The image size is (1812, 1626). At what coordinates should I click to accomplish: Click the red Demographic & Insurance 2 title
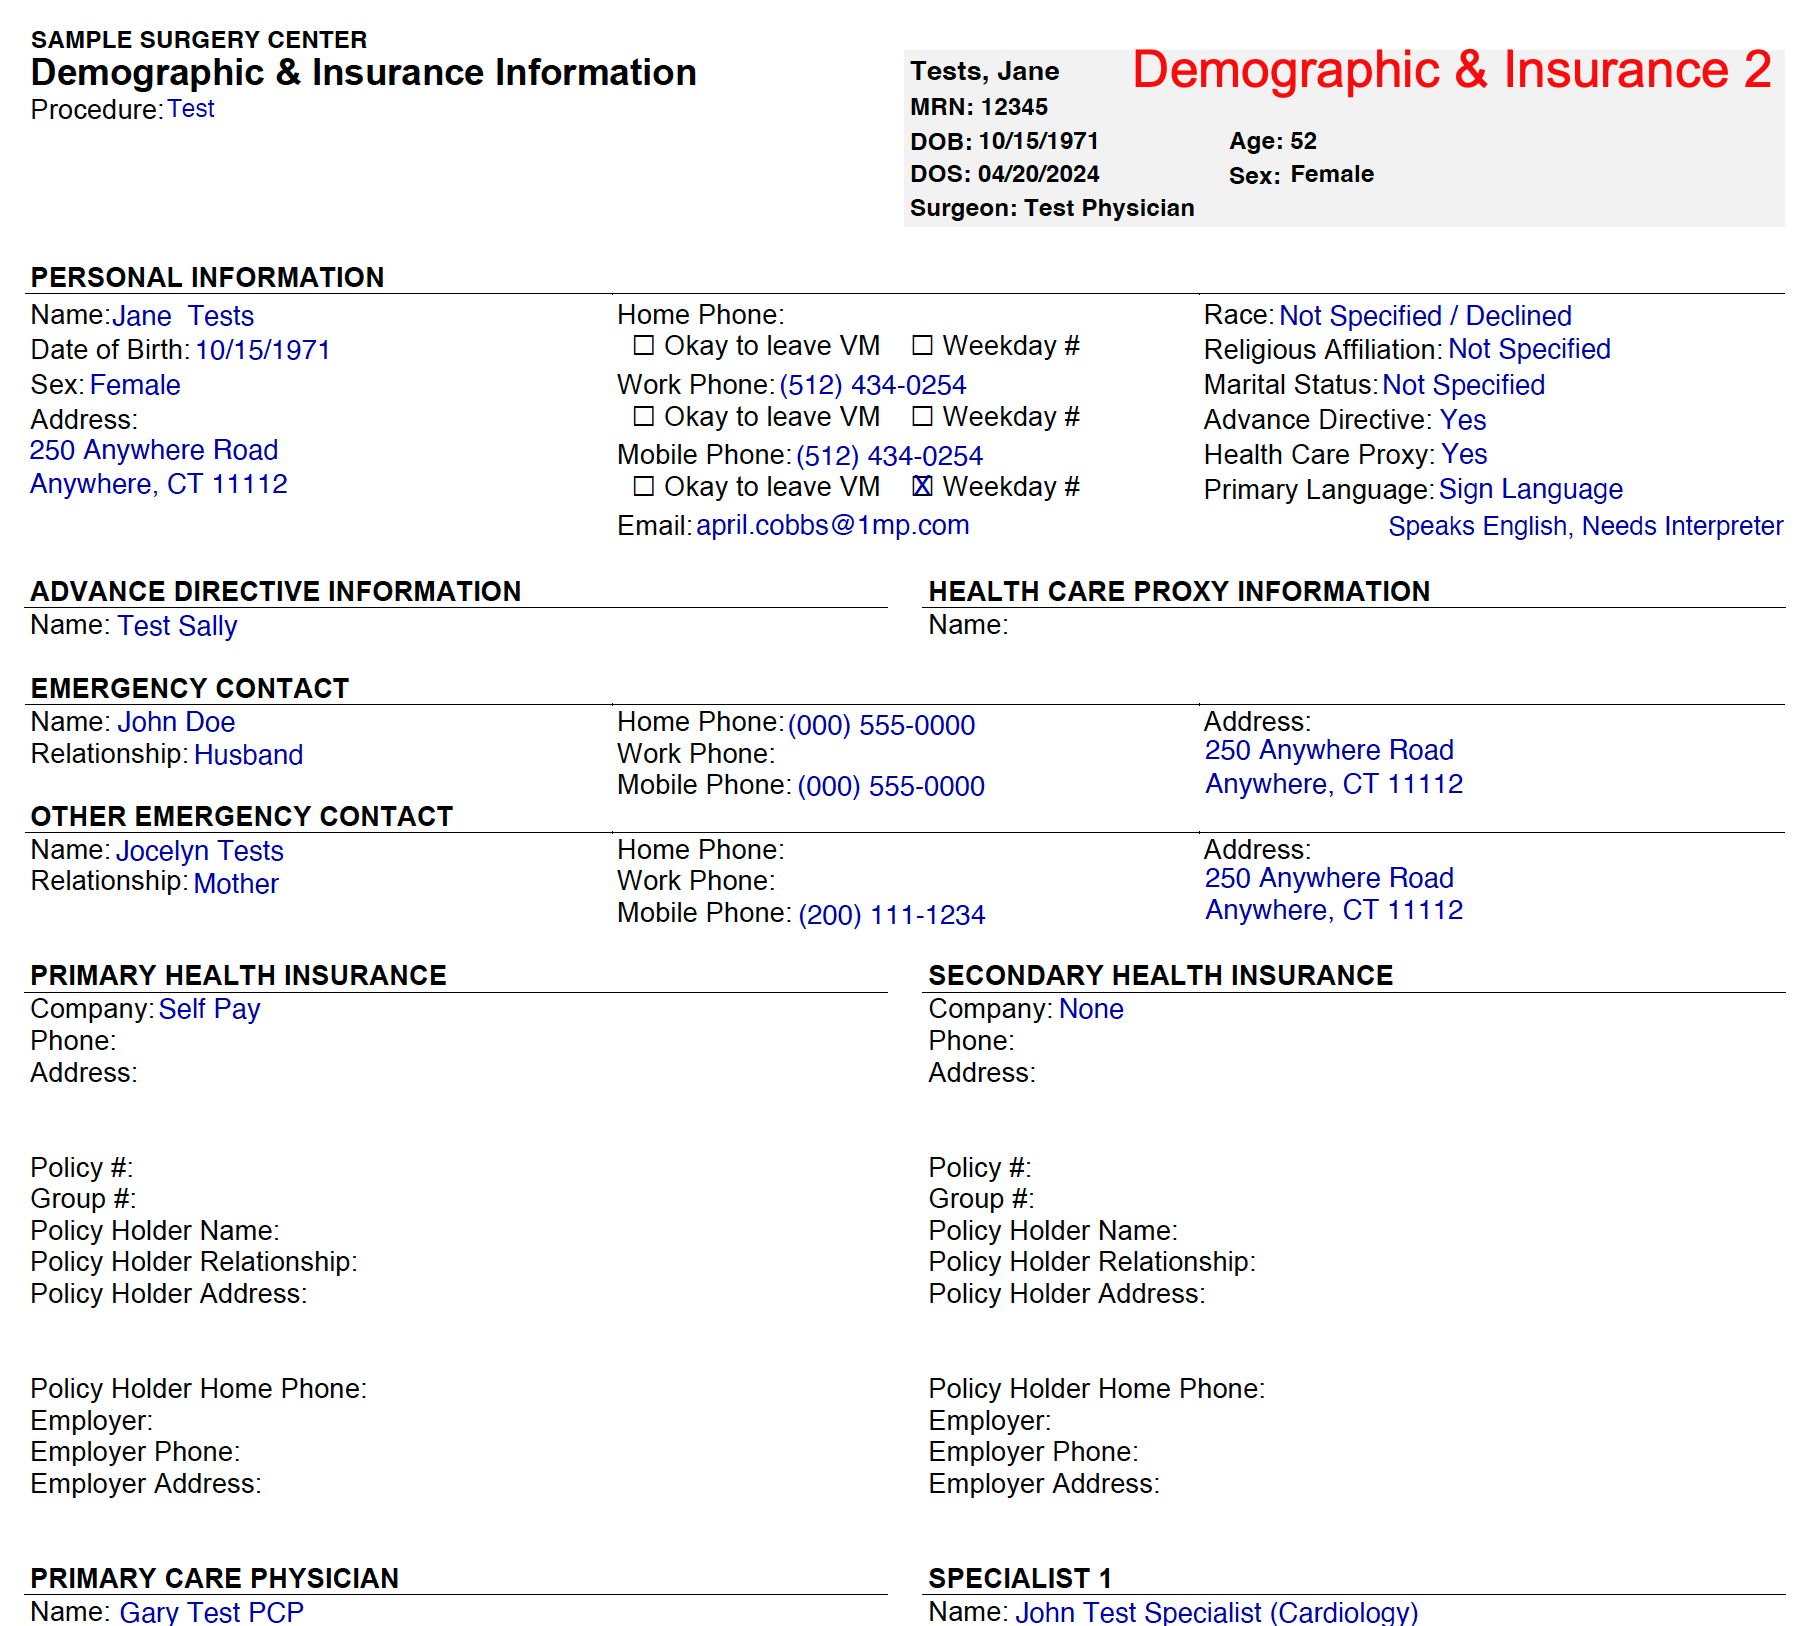click(x=1452, y=70)
